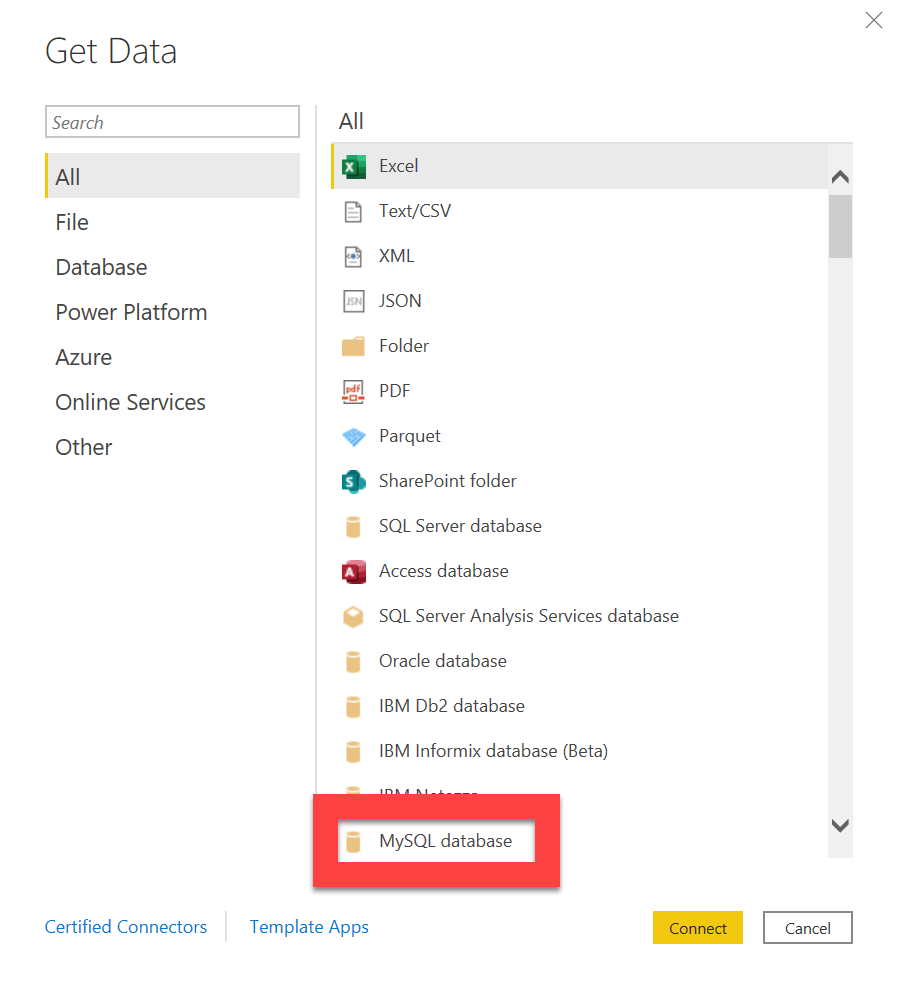Choose the Text/CSV data source
898x987 pixels.
(x=414, y=210)
